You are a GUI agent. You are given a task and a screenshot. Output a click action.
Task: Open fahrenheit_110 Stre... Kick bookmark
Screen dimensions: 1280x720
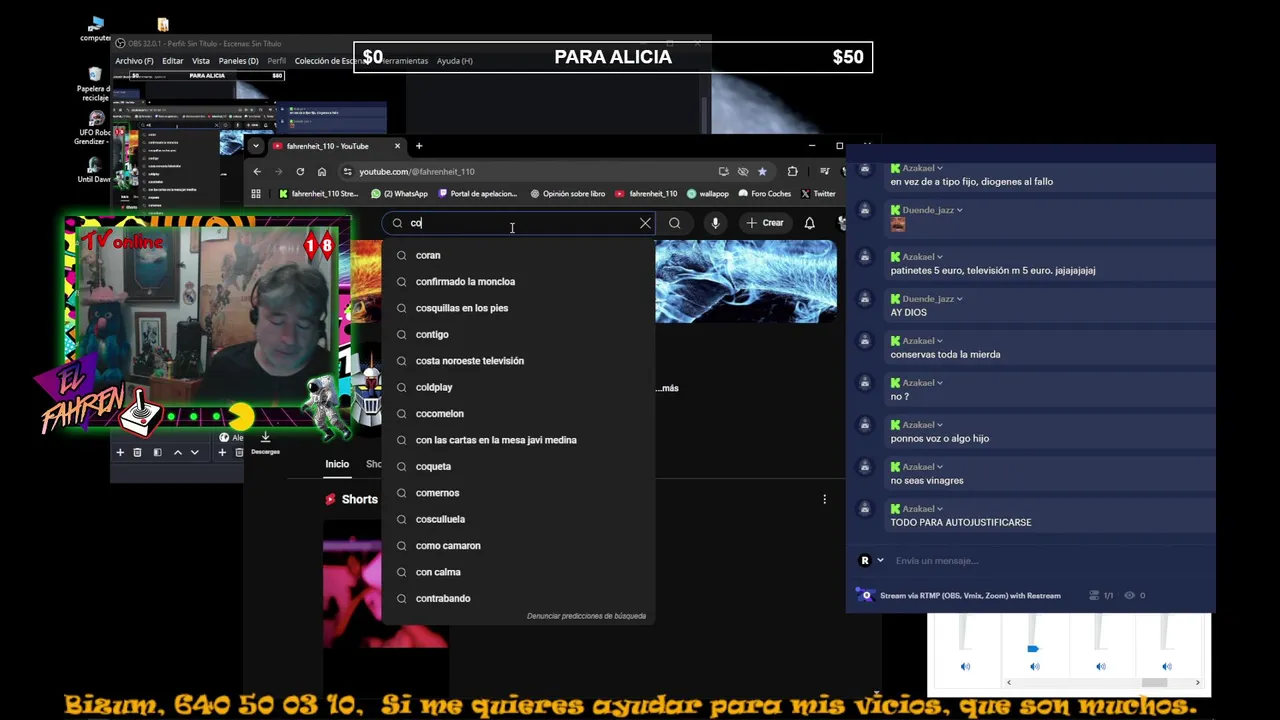(318, 194)
